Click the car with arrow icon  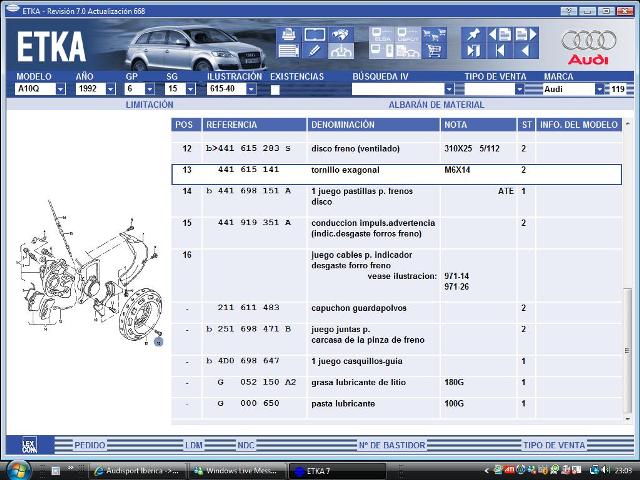(x=341, y=51)
